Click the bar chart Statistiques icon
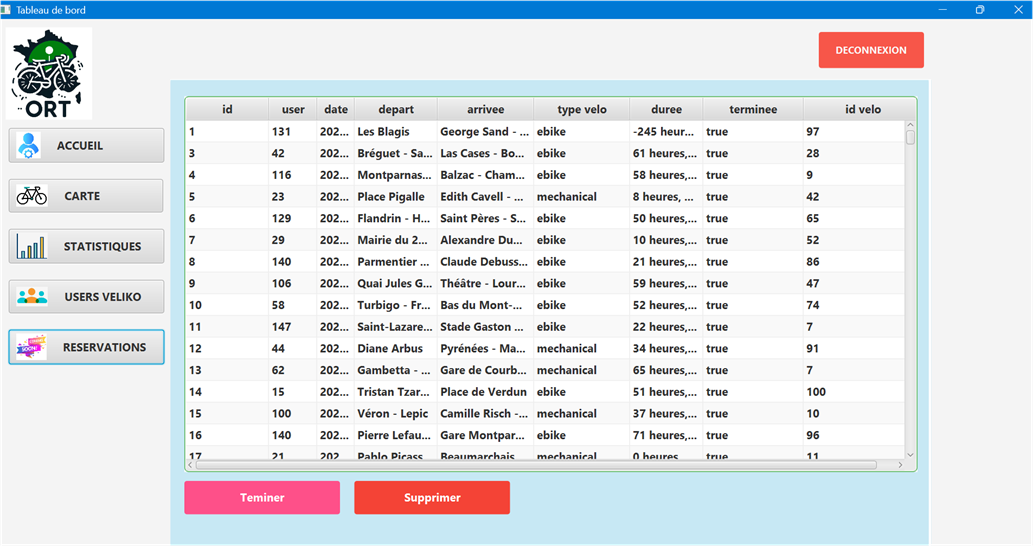Screen dimensions: 1033x546 [31, 247]
